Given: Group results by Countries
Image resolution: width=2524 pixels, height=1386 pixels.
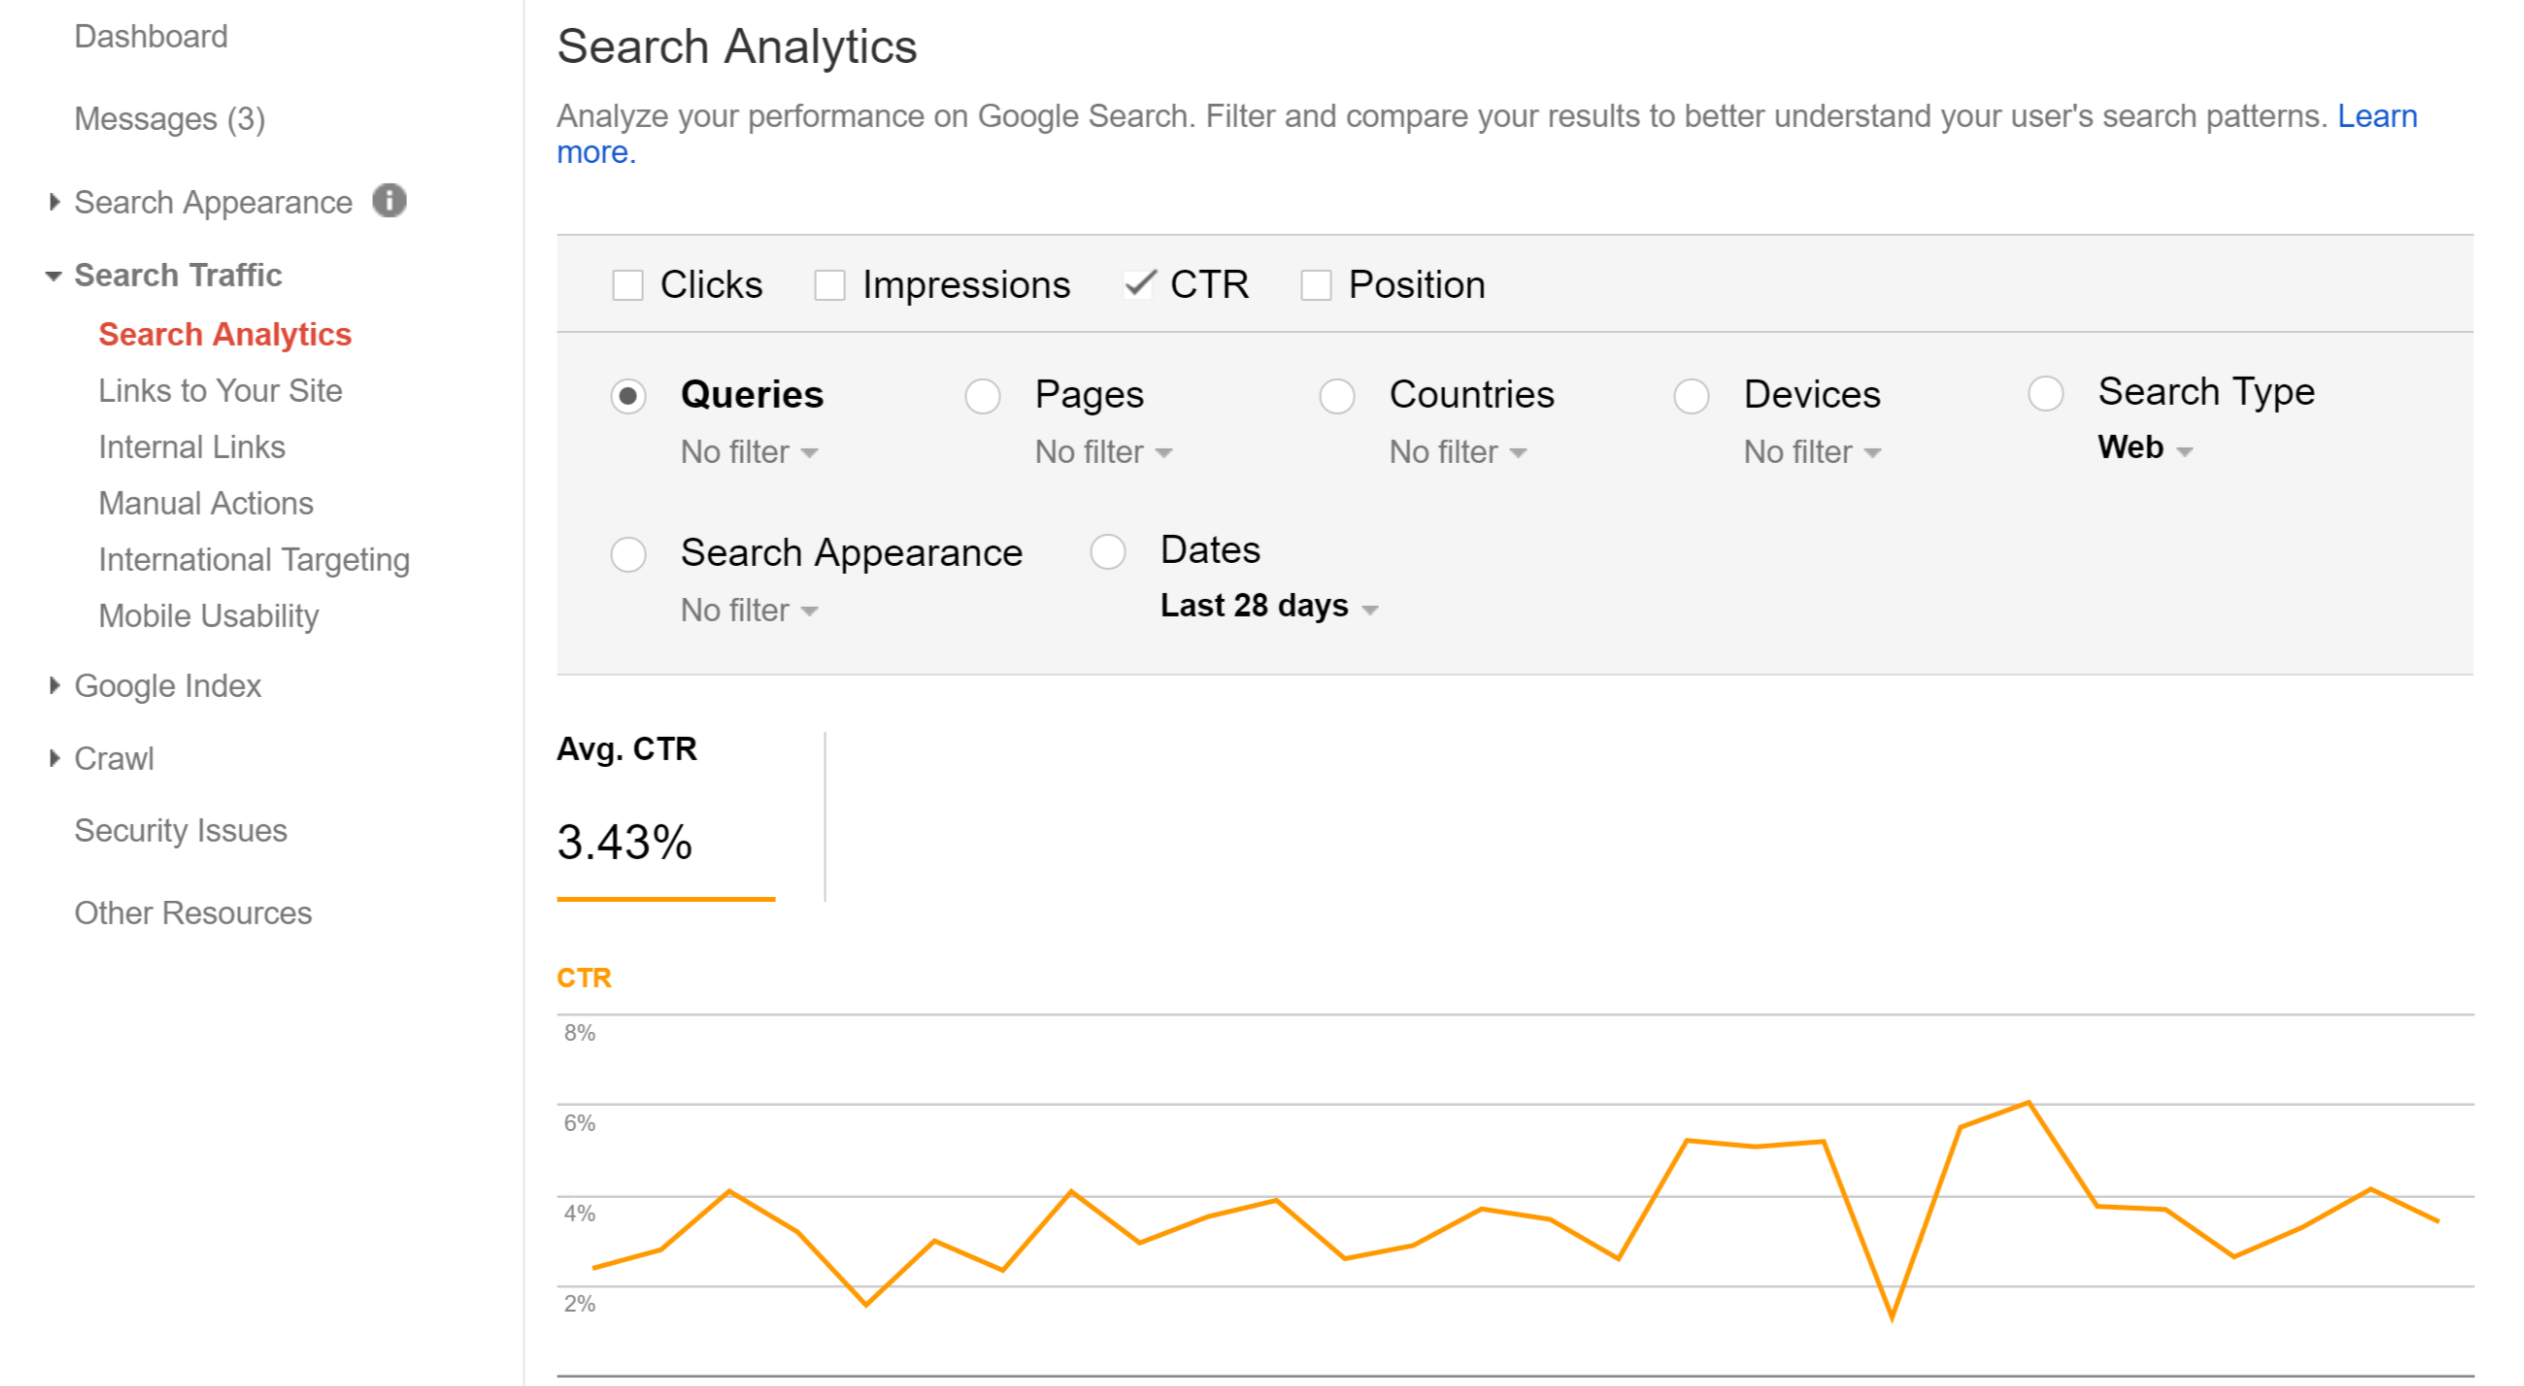Looking at the screenshot, I should tap(1337, 396).
